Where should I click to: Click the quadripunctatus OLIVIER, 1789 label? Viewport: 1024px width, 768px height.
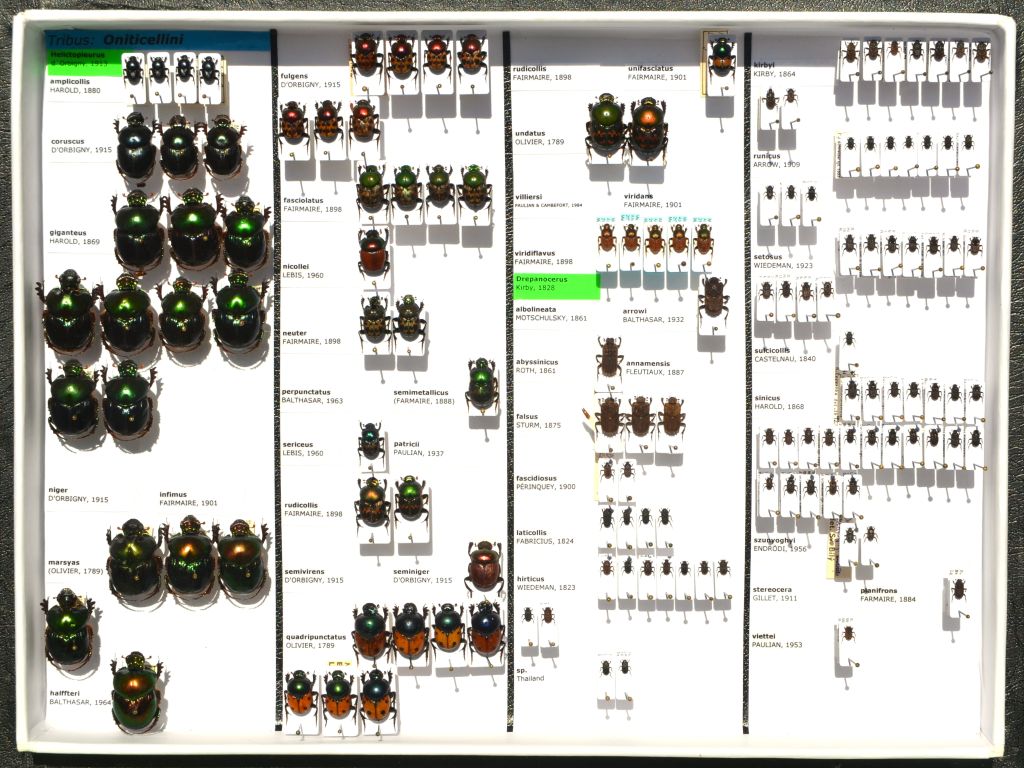315,641
